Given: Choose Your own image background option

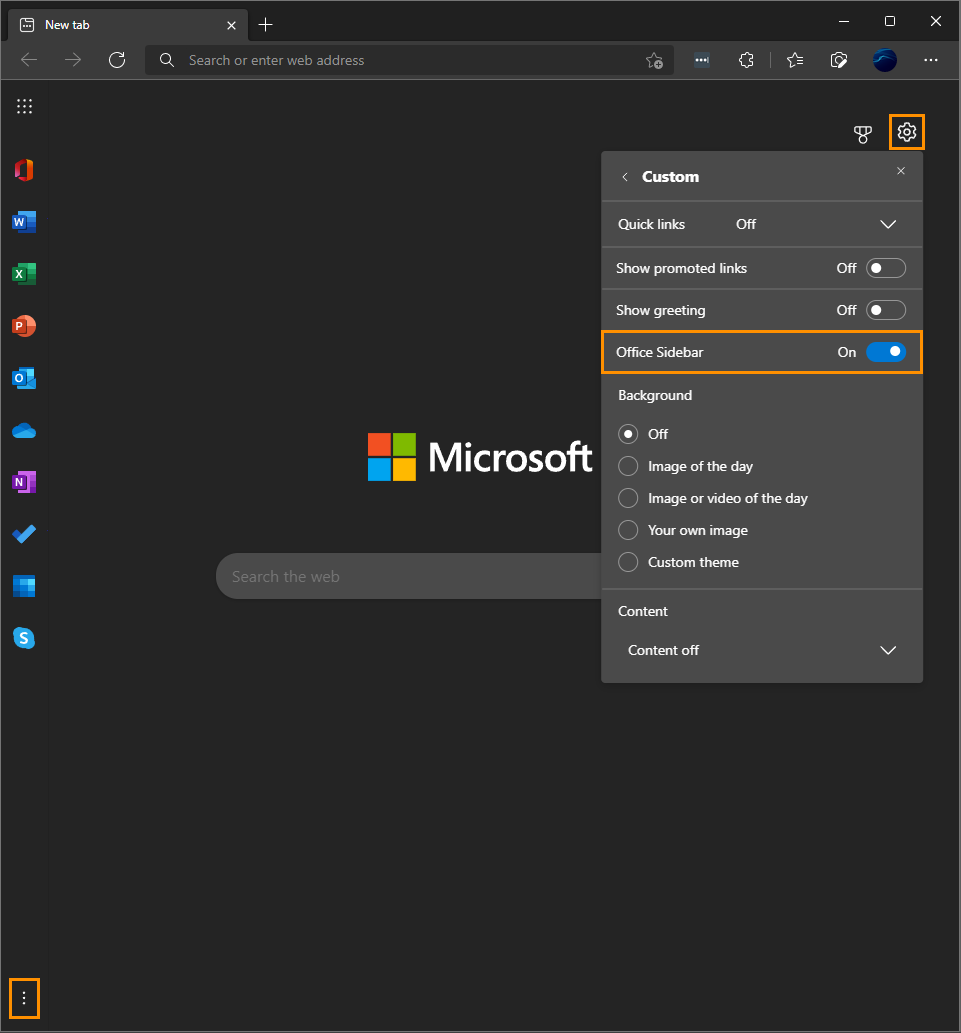Looking at the screenshot, I should pyautogui.click(x=628, y=530).
